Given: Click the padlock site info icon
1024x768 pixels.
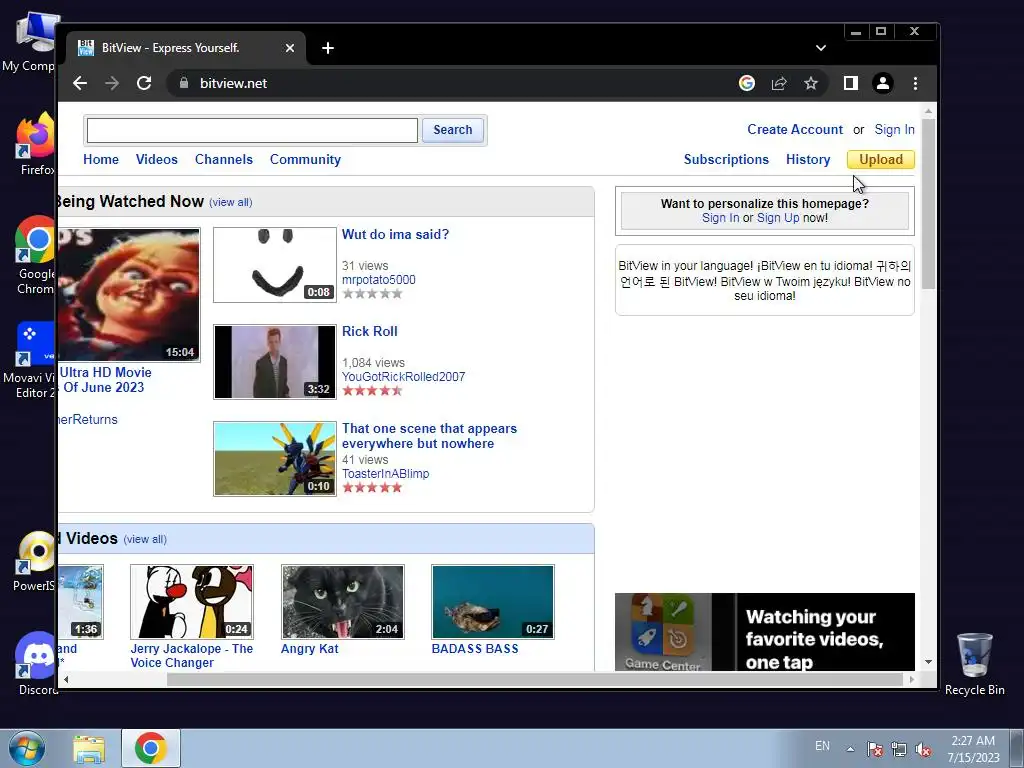Looking at the screenshot, I should coord(184,83).
